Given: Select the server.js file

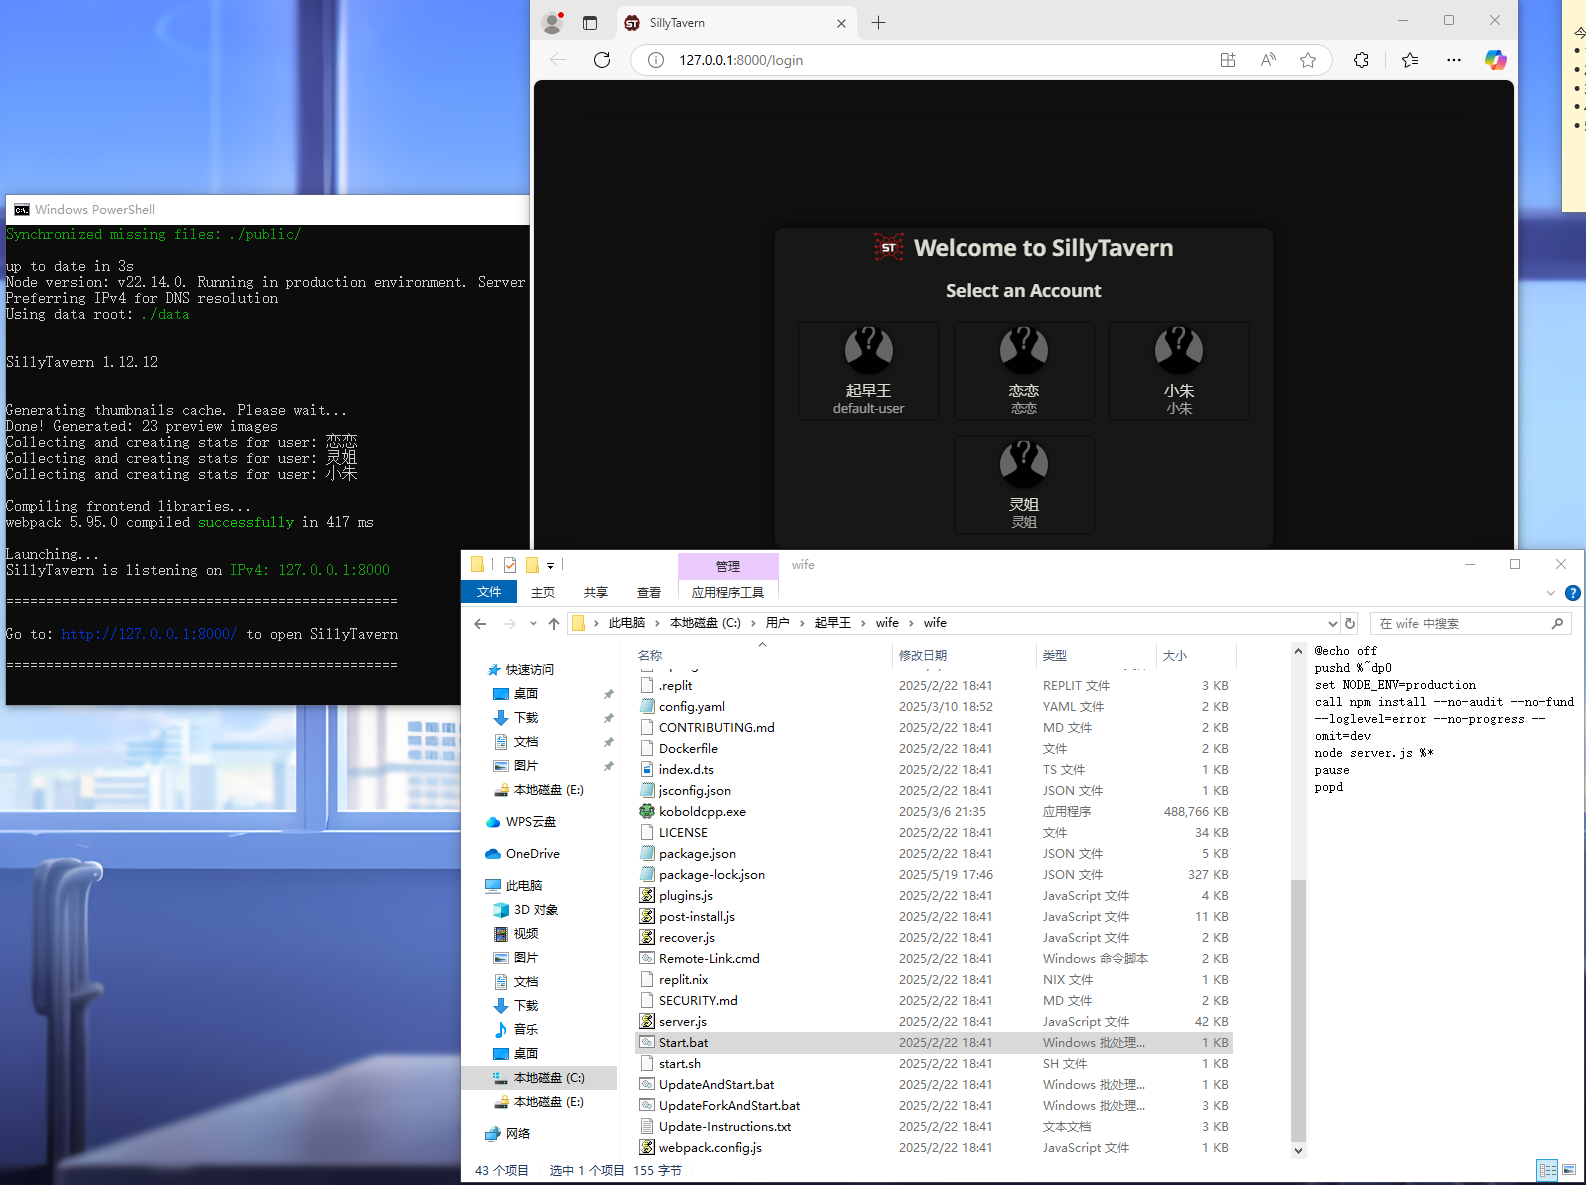Looking at the screenshot, I should point(682,1022).
